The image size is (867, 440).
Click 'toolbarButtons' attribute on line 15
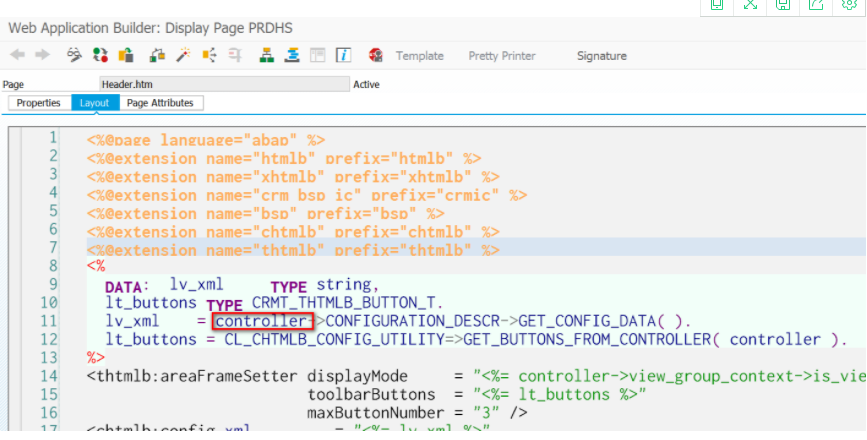click(x=371, y=395)
